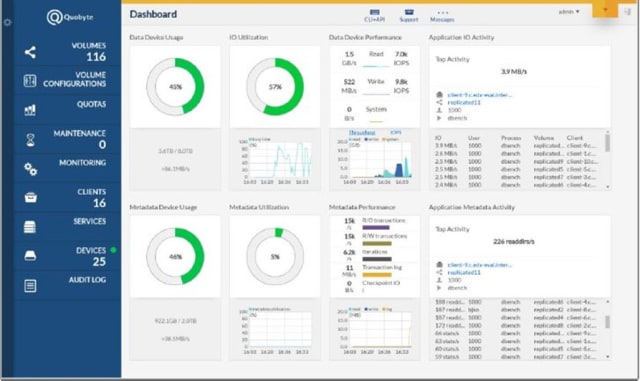The height and width of the screenshot is (381, 640).
Task: Click the Volume Configurations sliders icon
Action: pyautogui.click(x=30, y=81)
